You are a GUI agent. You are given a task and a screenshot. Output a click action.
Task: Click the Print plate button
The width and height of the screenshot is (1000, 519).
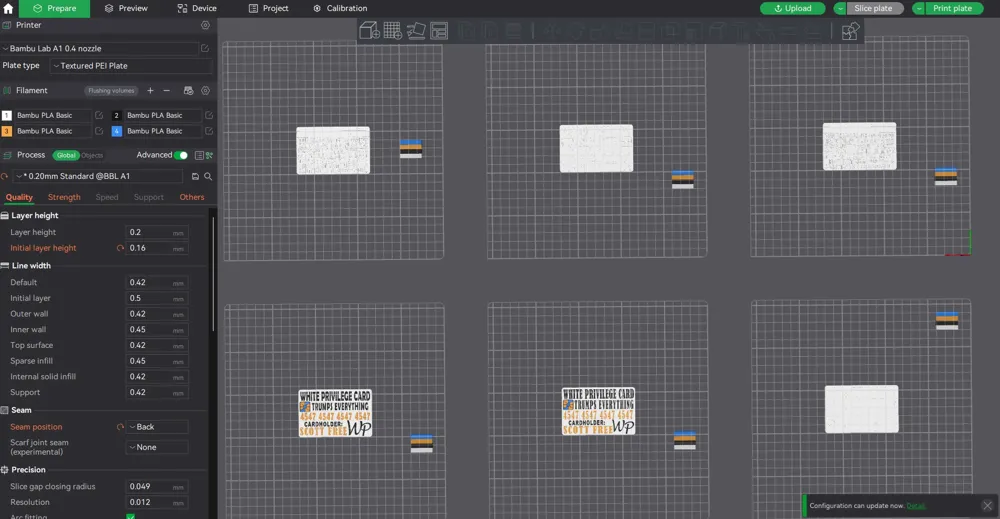coord(954,8)
